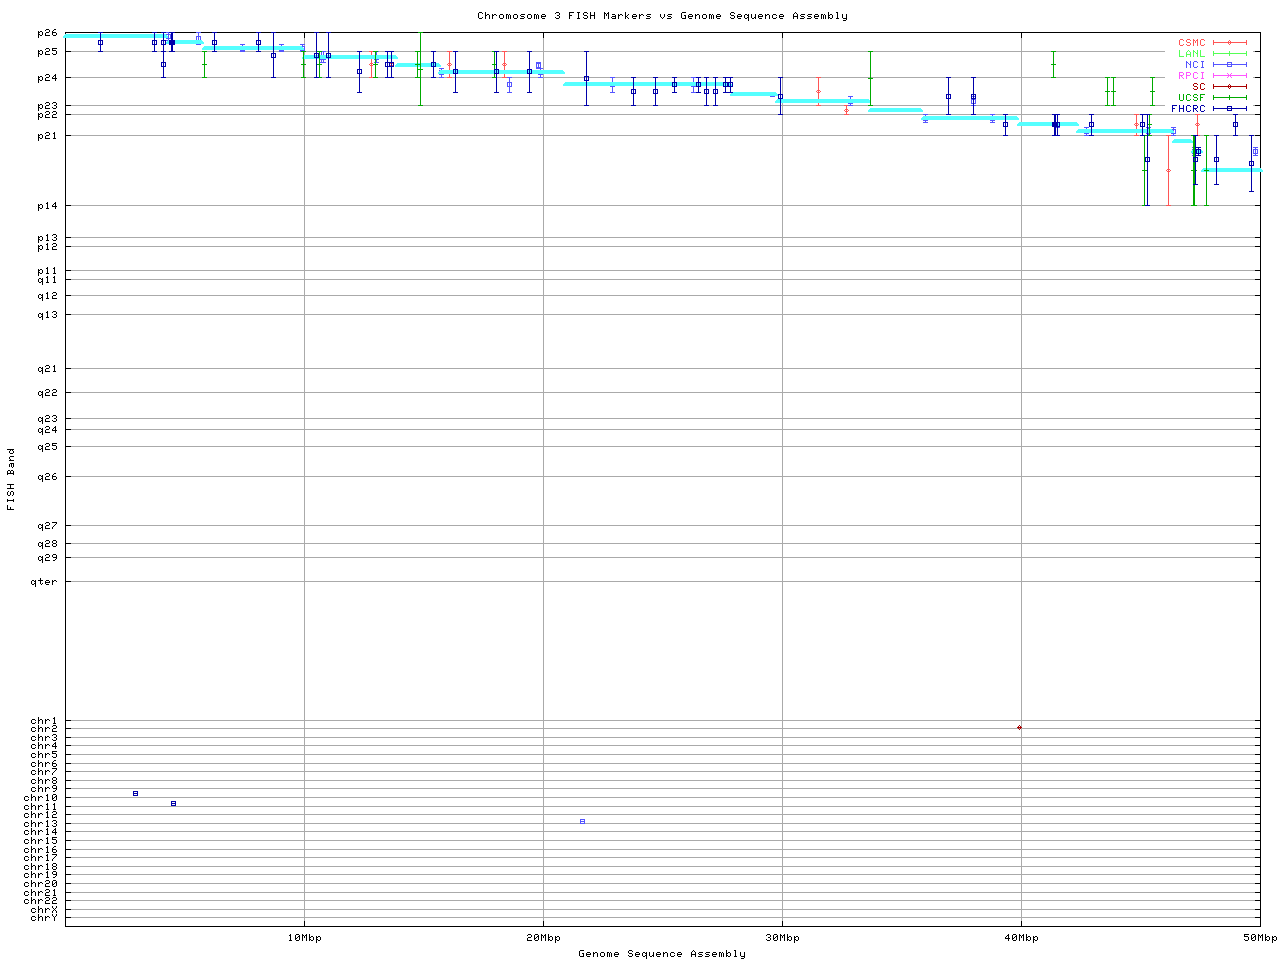Click the CSMC legend marker symbol
This screenshot has height=960, width=1280.
1229,43
